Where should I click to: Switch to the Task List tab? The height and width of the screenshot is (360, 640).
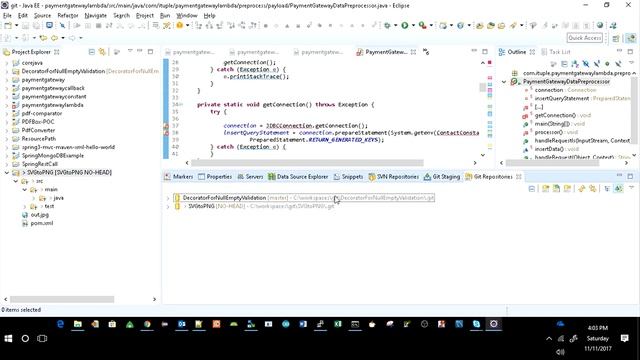click(x=556, y=52)
